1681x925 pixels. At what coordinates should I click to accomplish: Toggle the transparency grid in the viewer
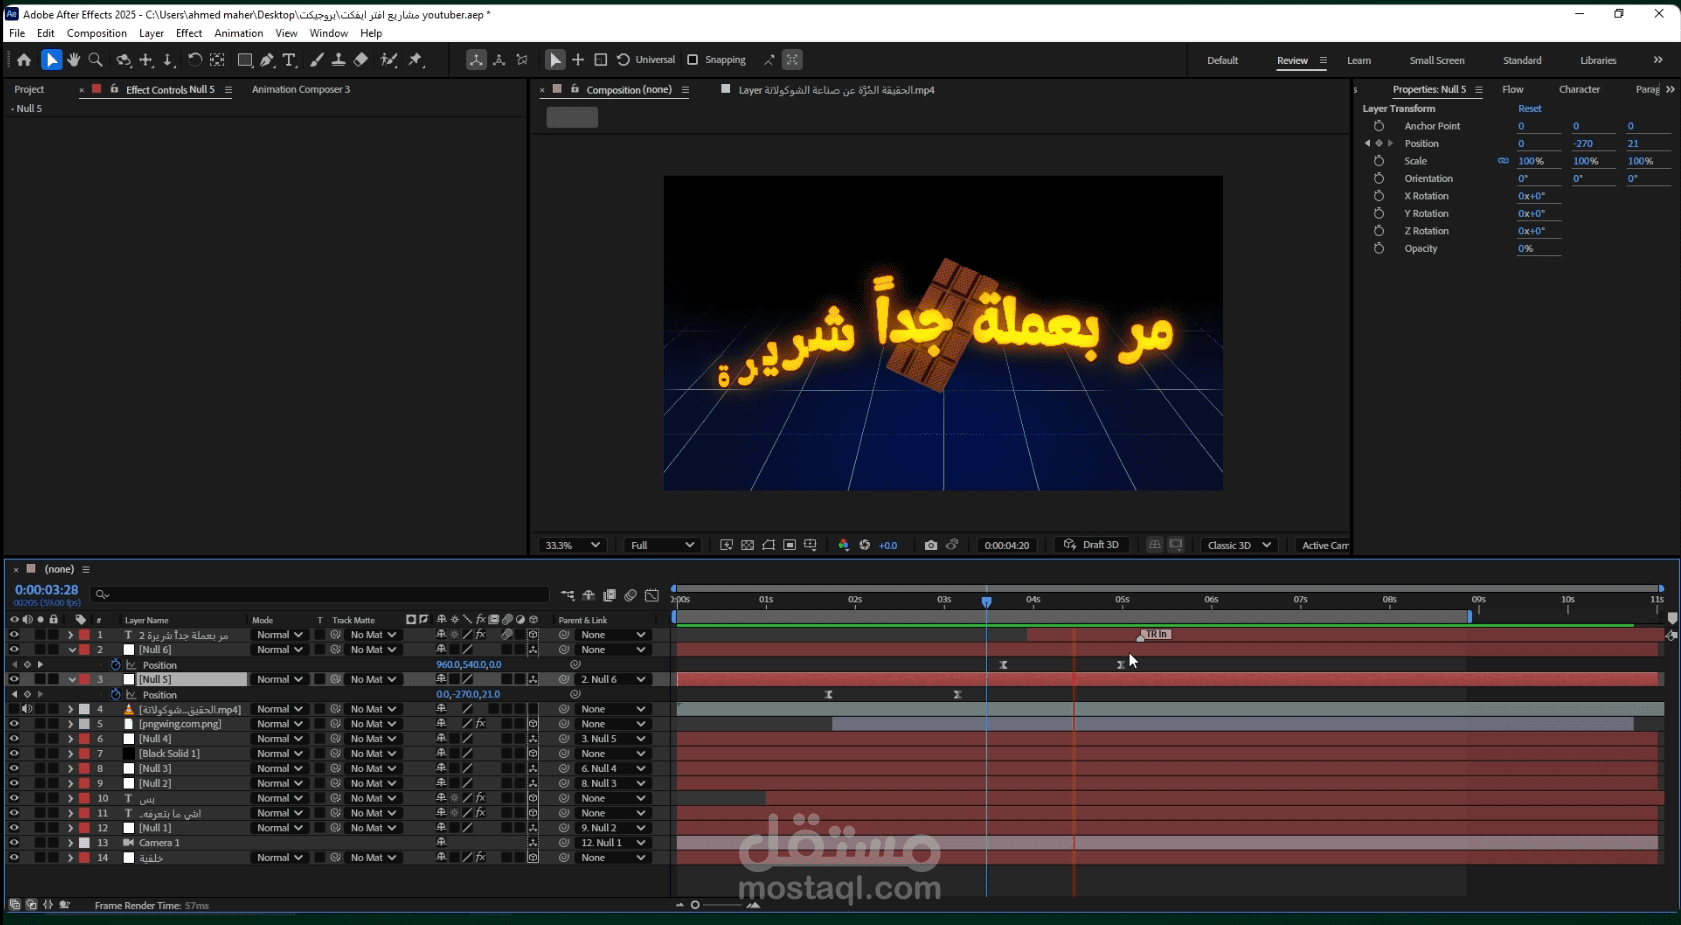[x=747, y=545]
